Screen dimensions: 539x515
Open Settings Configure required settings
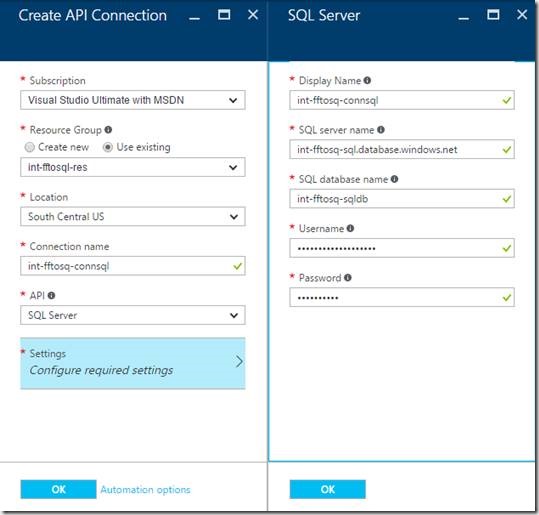133,363
